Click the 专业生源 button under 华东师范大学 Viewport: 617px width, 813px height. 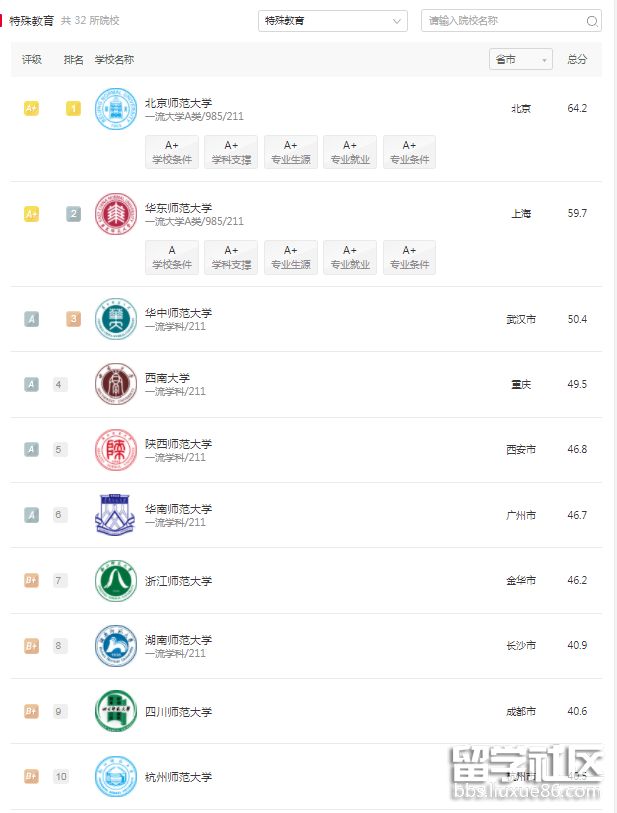tap(290, 257)
